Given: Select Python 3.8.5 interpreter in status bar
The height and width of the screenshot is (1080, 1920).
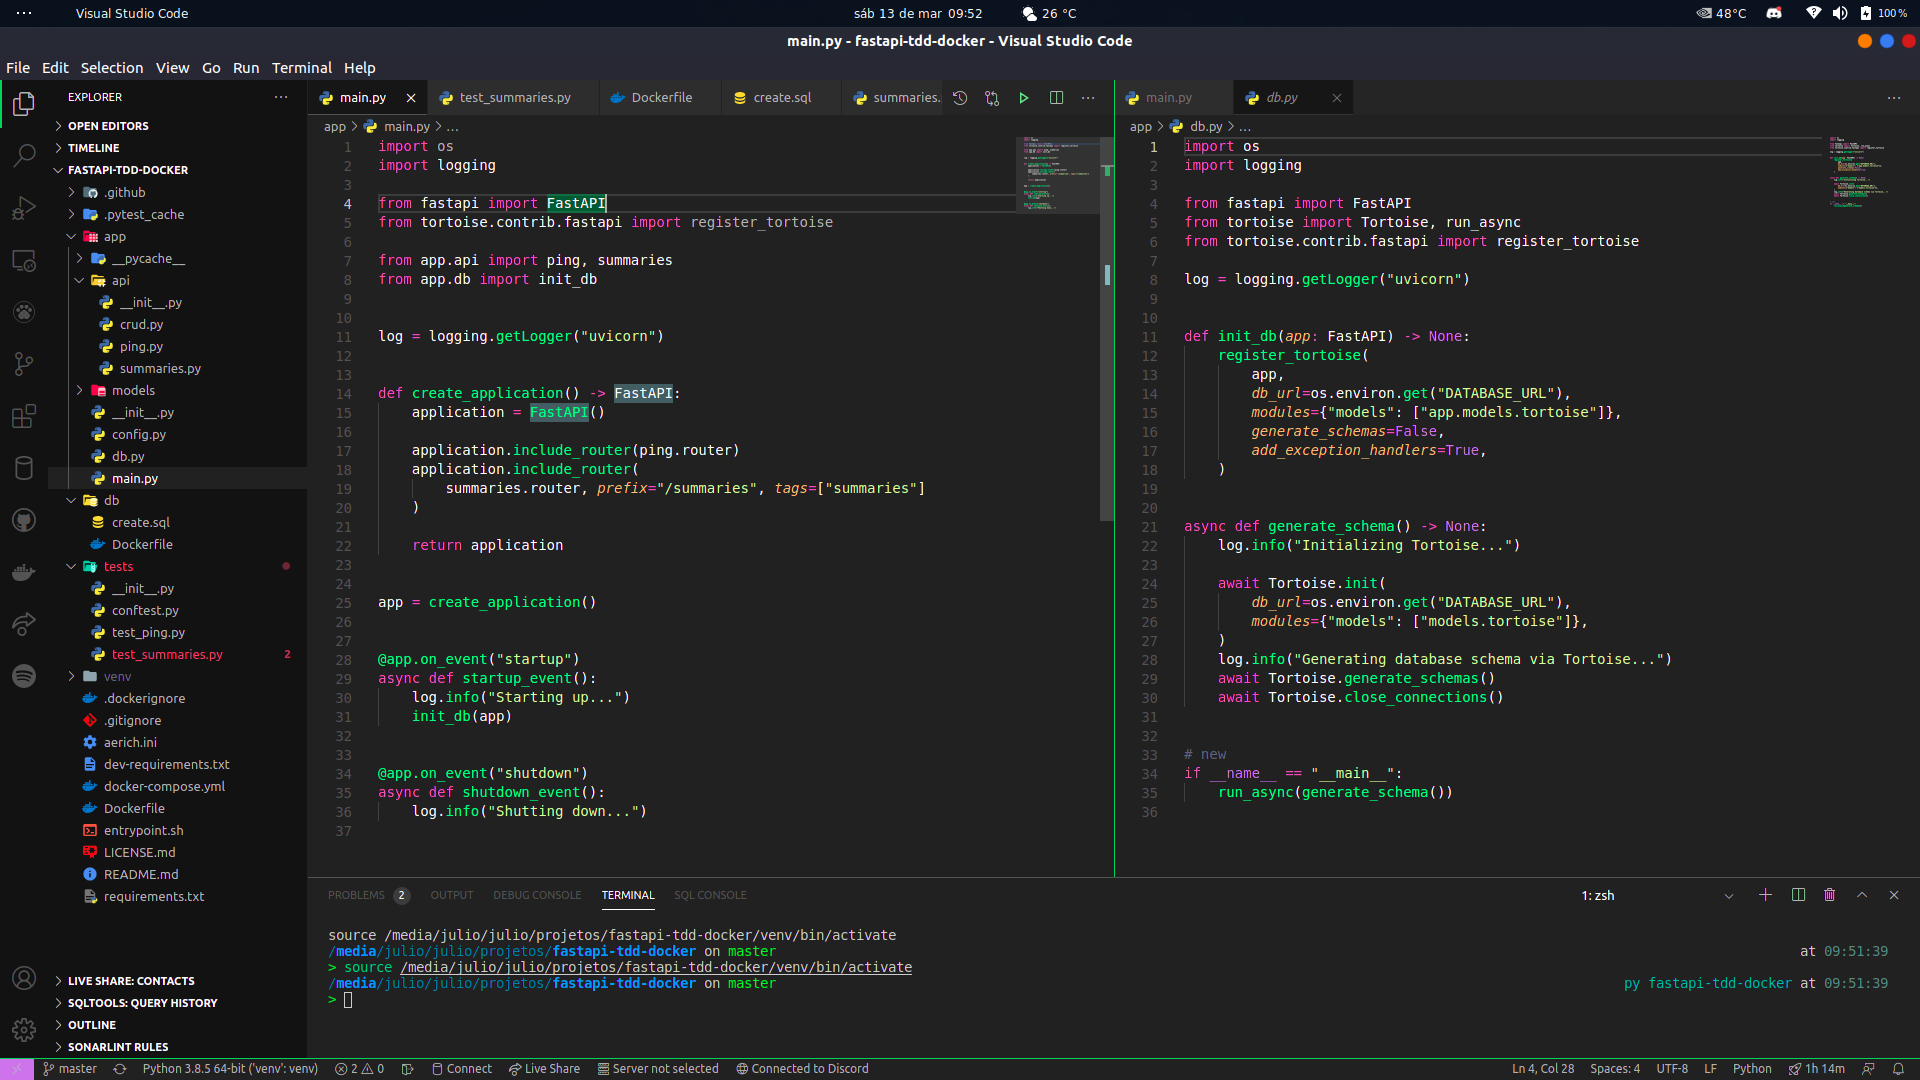Looking at the screenshot, I should pyautogui.click(x=230, y=1069).
